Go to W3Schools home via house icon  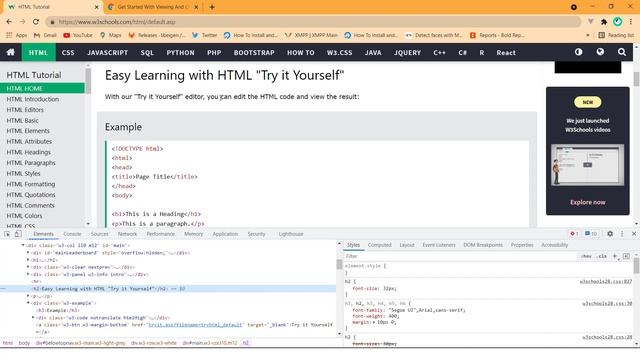pos(11,52)
